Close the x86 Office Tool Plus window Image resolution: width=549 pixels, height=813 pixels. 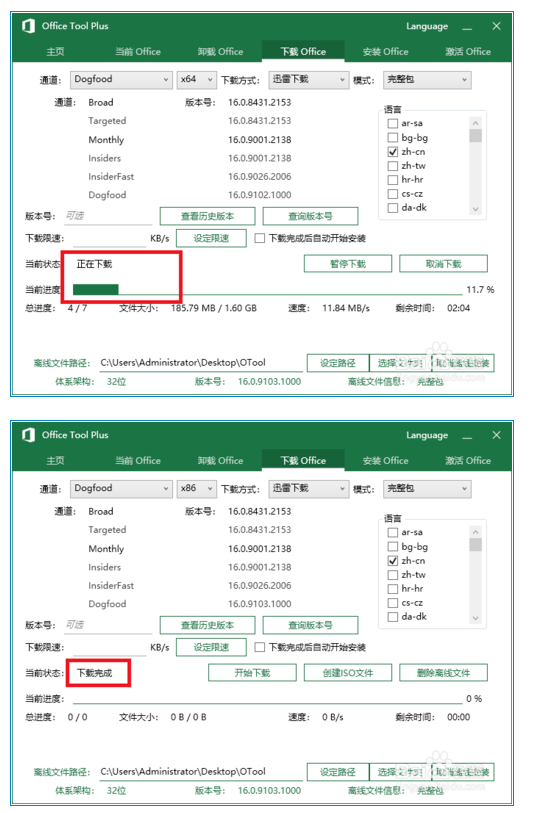coord(497,435)
